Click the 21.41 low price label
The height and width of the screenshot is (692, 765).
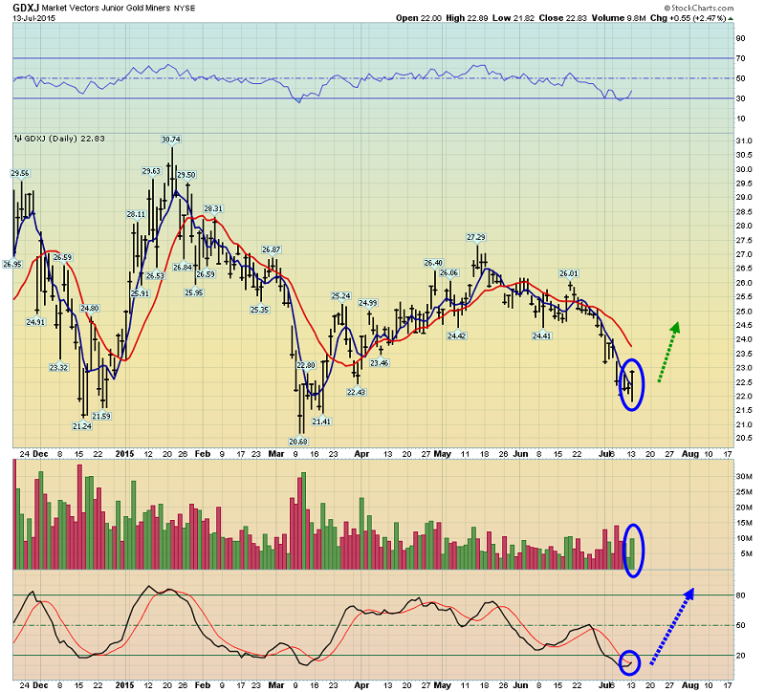click(x=322, y=422)
